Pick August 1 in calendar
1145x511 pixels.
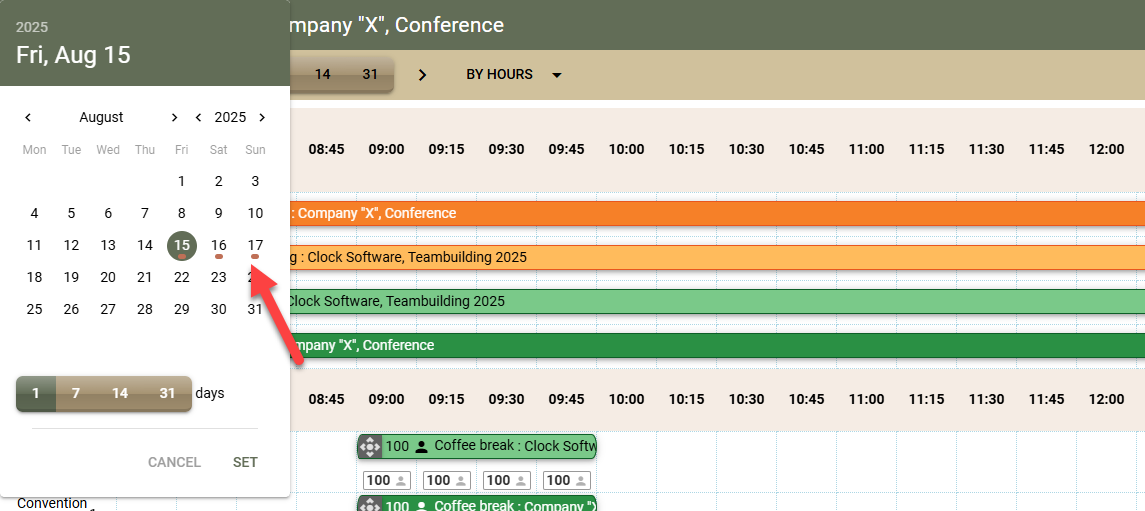[x=182, y=181]
